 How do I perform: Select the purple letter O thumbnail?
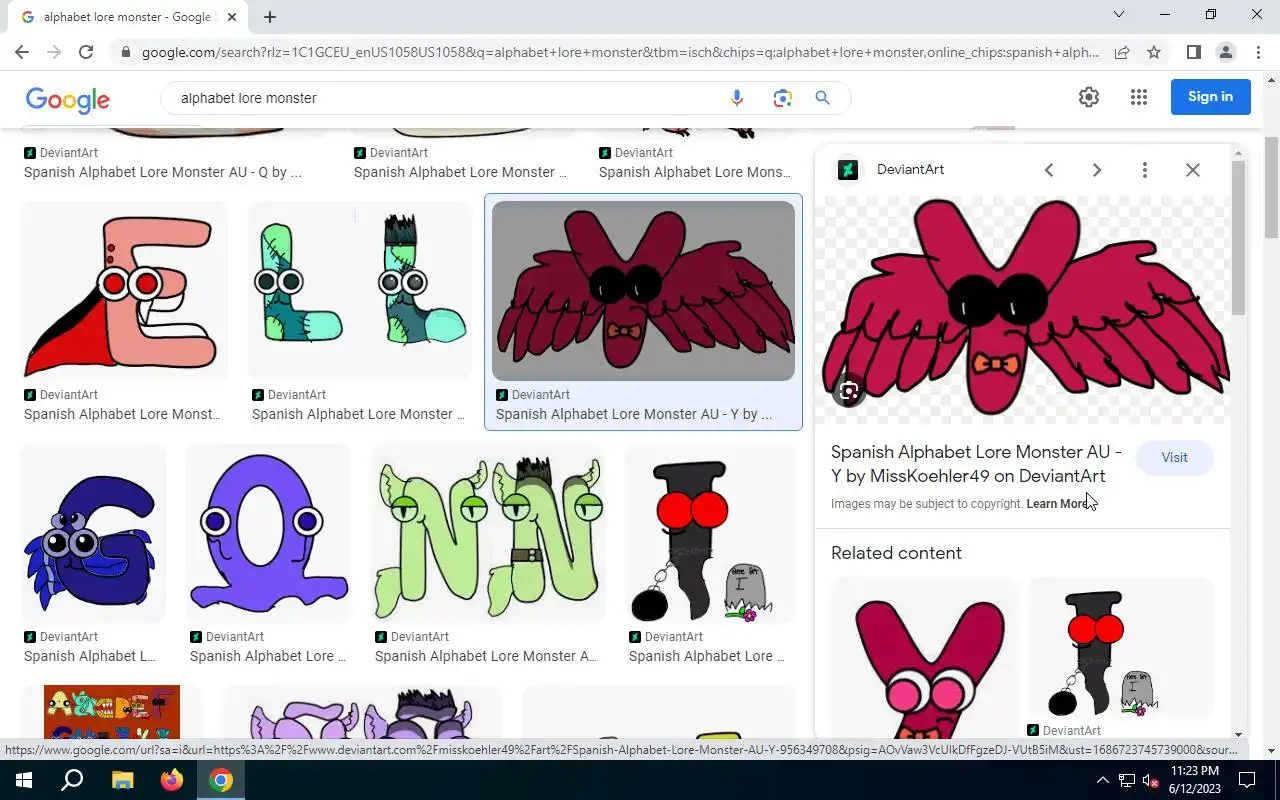(x=269, y=534)
